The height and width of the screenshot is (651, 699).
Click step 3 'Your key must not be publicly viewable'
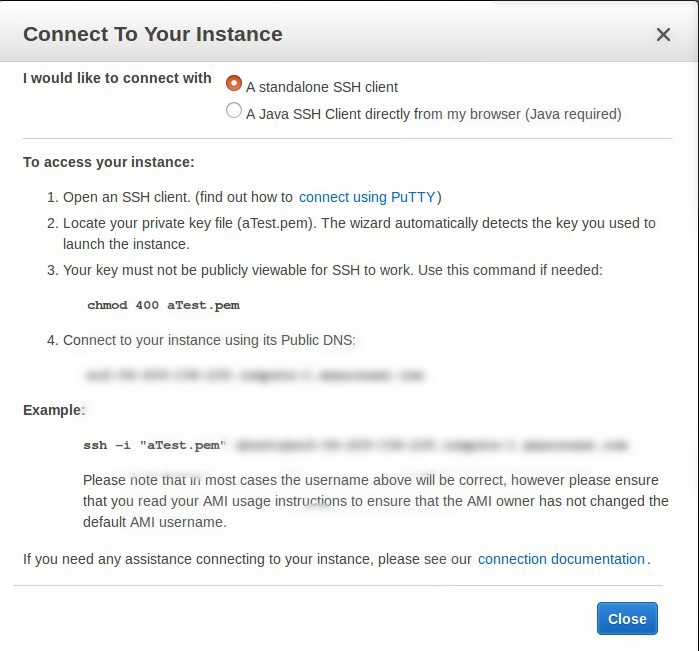[333, 270]
